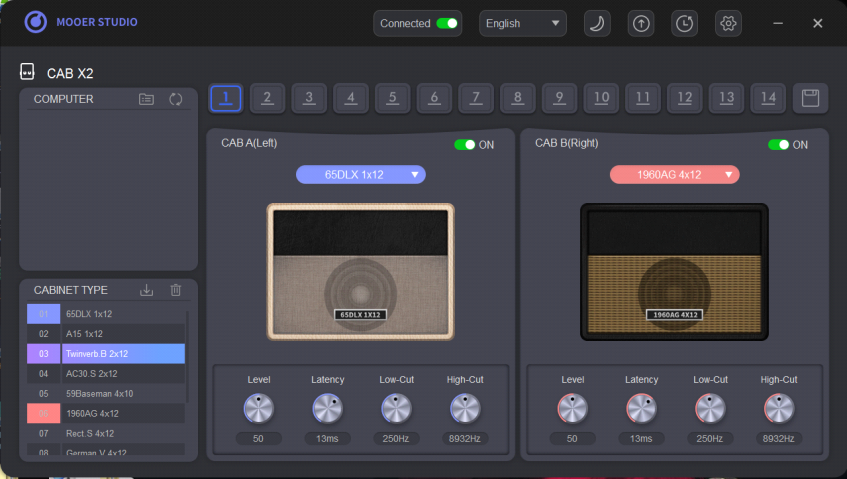Viewport: 847px width, 479px height.
Task: Select Twinverb.B 2x12 in cabinet list
Action: (106, 354)
